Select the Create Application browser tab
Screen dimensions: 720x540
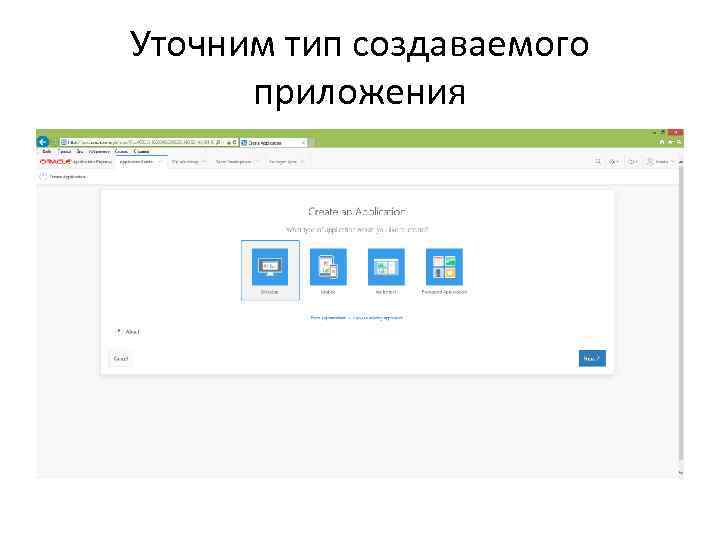[x=271, y=143]
